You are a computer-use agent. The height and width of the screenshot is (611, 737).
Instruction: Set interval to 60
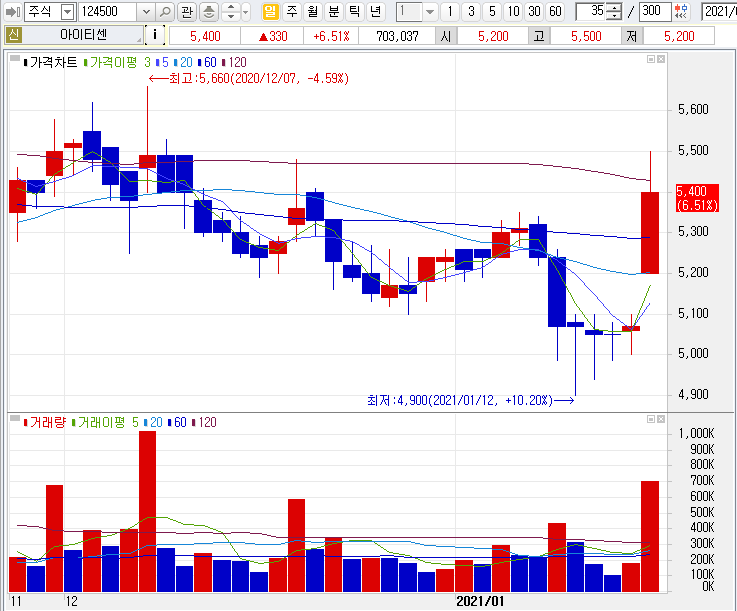click(555, 11)
